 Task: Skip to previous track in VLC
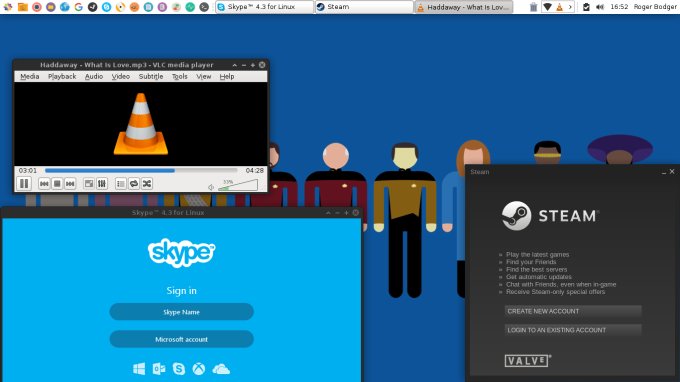(44, 184)
